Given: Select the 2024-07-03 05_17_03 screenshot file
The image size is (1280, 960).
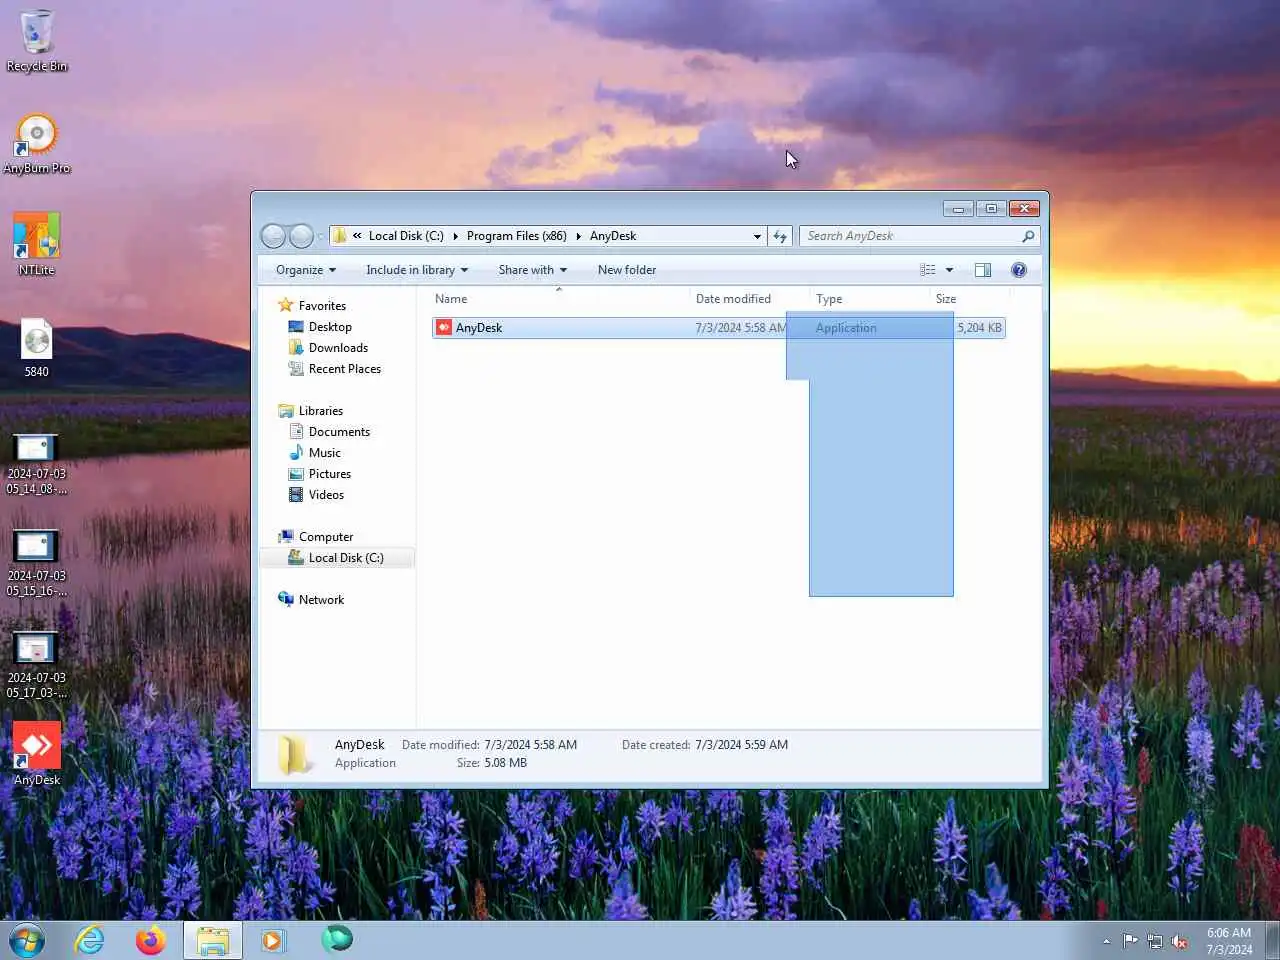Looking at the screenshot, I should click(x=37, y=665).
